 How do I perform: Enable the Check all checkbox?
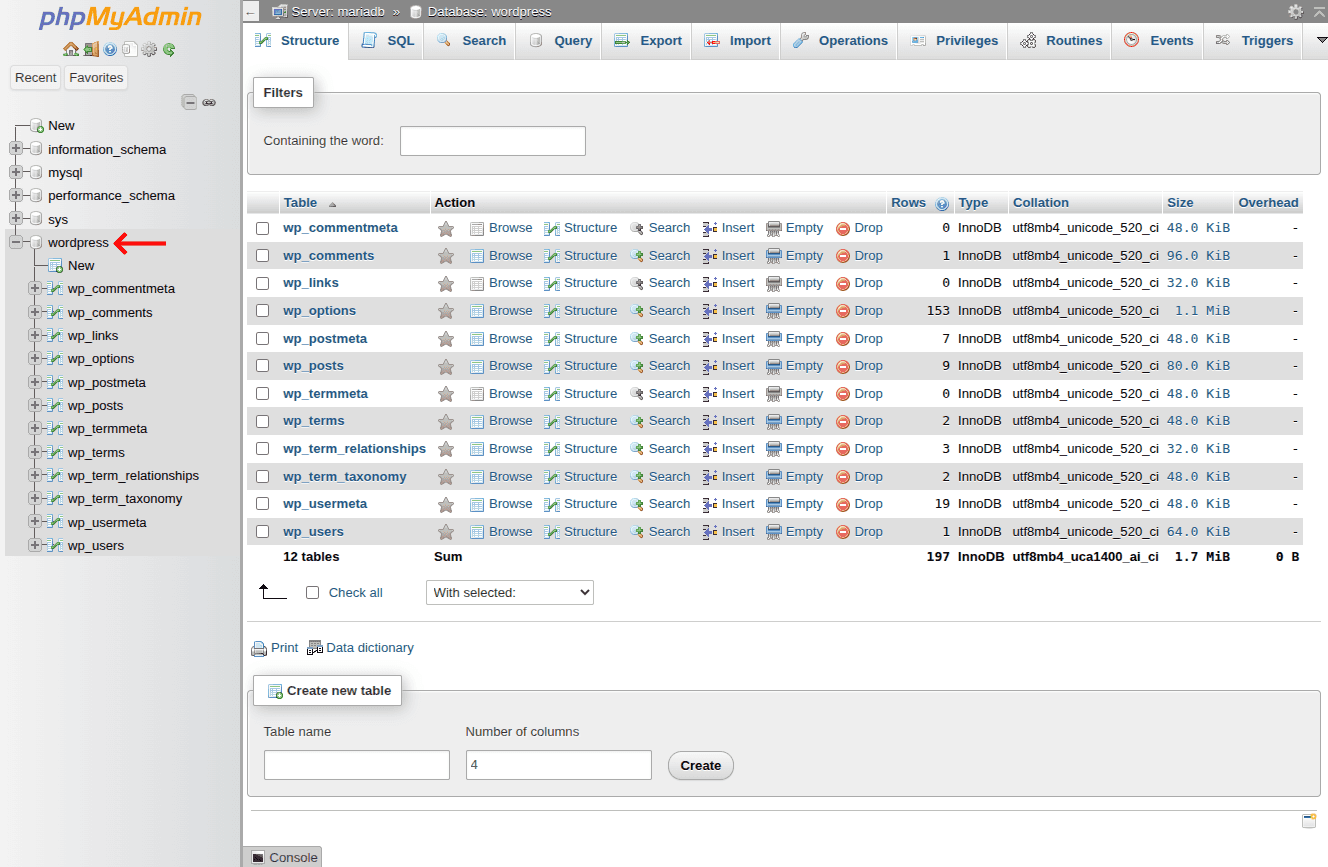[312, 593]
